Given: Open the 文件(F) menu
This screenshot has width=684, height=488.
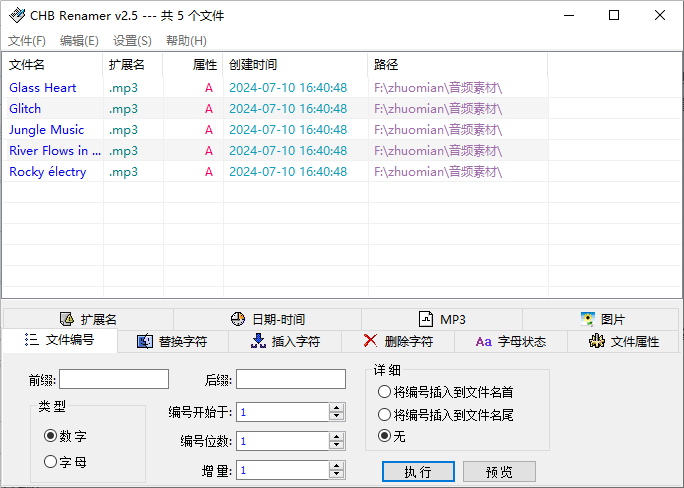Looking at the screenshot, I should (27, 41).
